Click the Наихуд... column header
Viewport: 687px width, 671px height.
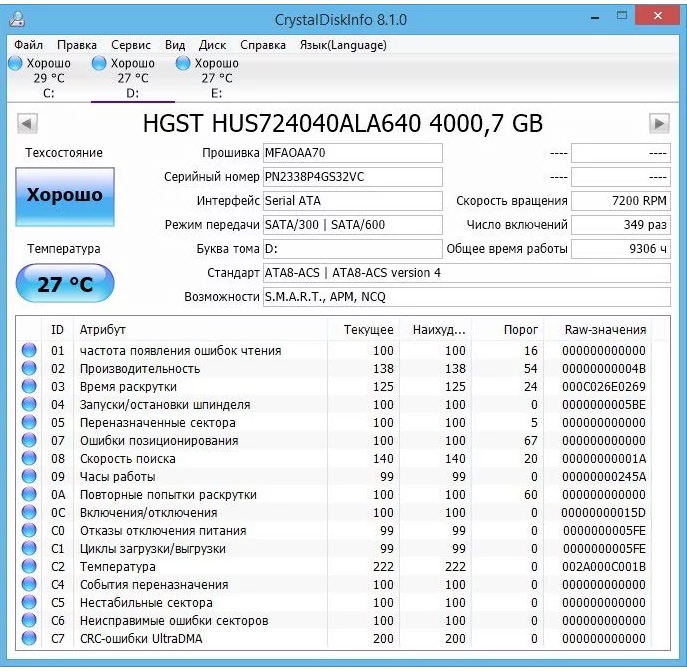[435, 330]
